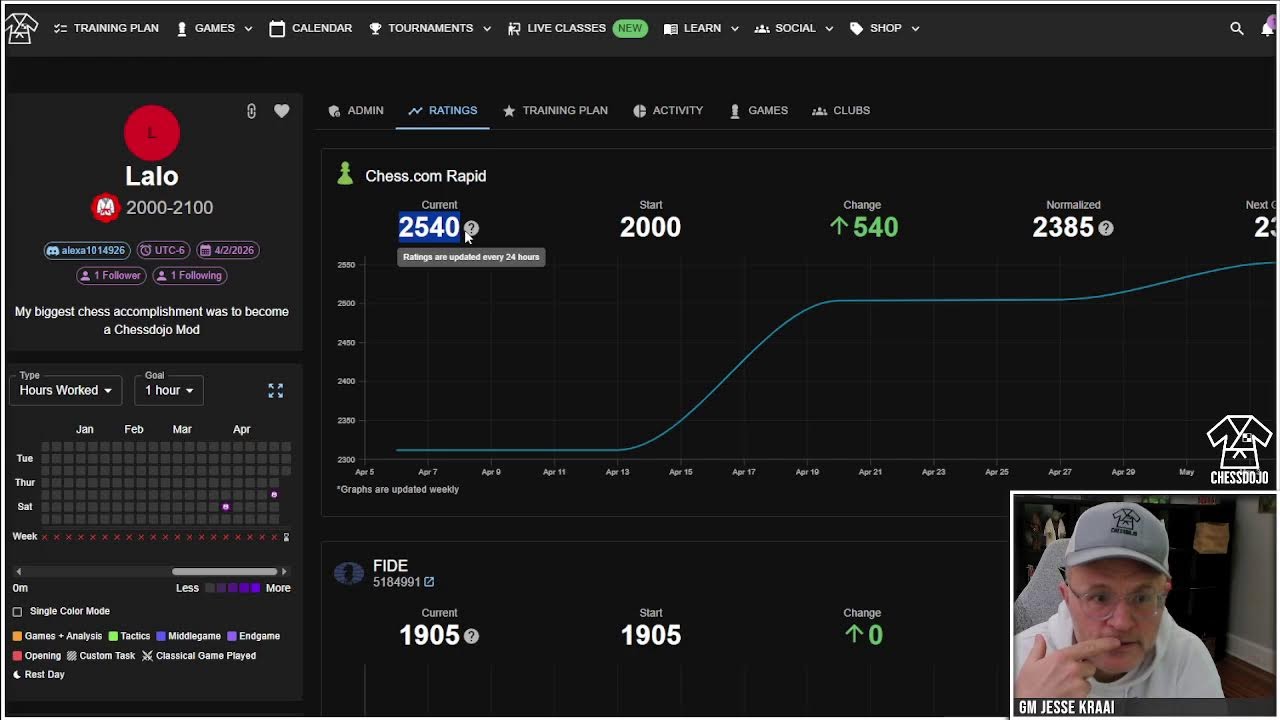Click the Chess.com Rapid heading
Image resolution: width=1280 pixels, height=720 pixels.
(426, 176)
